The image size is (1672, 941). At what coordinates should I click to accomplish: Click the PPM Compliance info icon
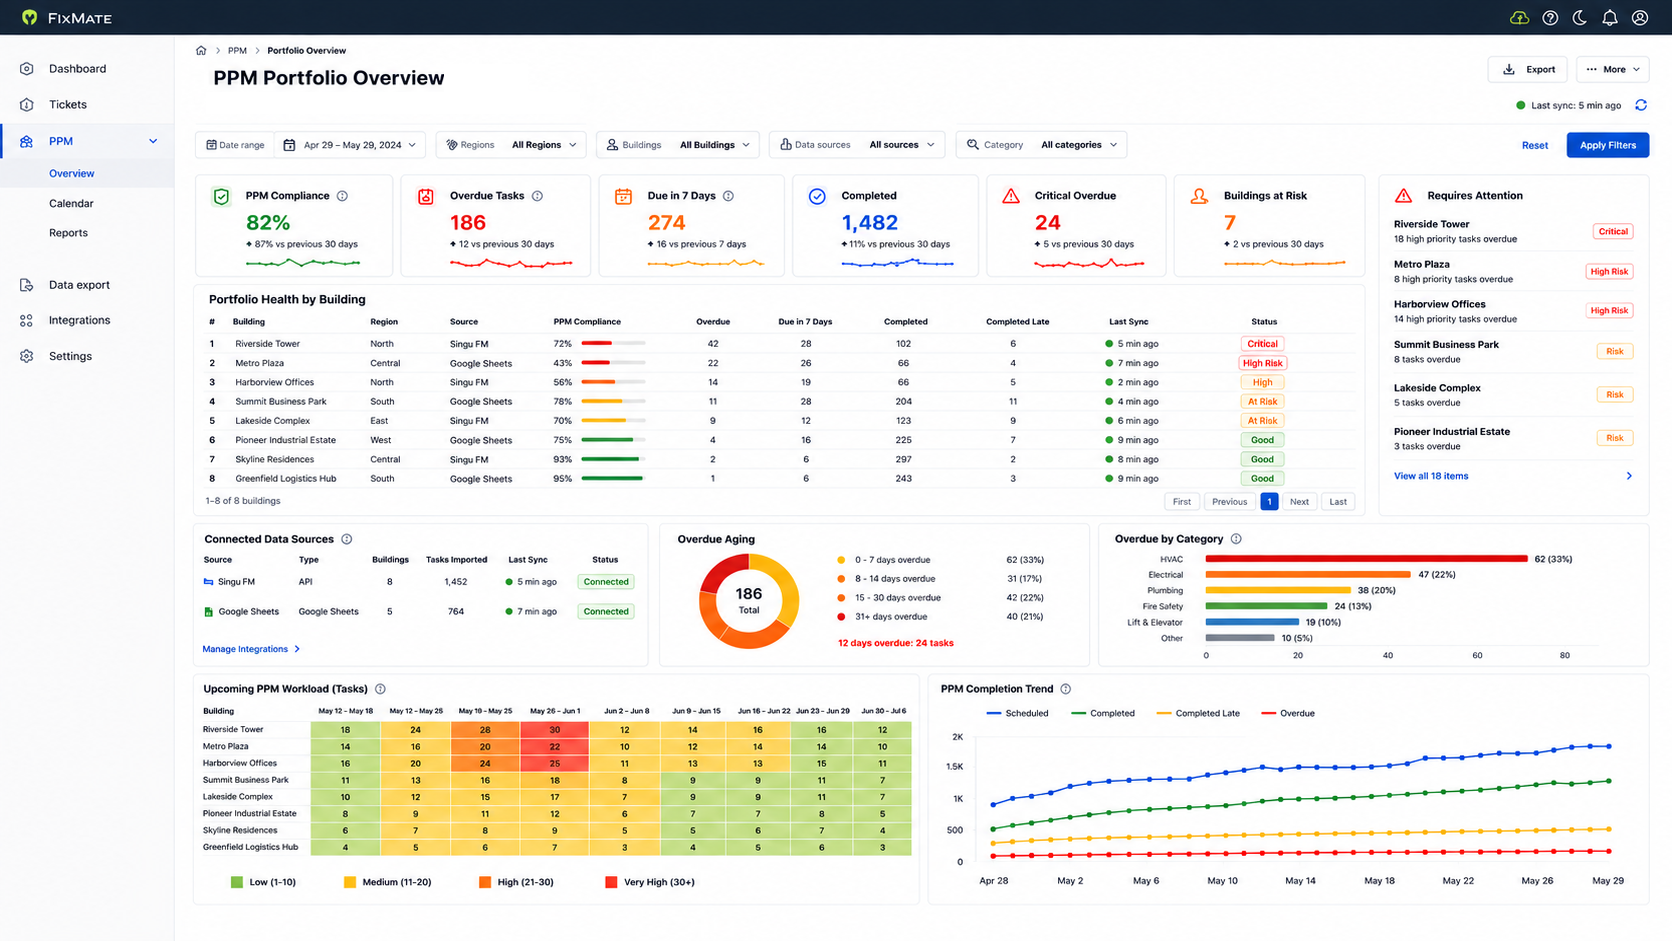(342, 196)
